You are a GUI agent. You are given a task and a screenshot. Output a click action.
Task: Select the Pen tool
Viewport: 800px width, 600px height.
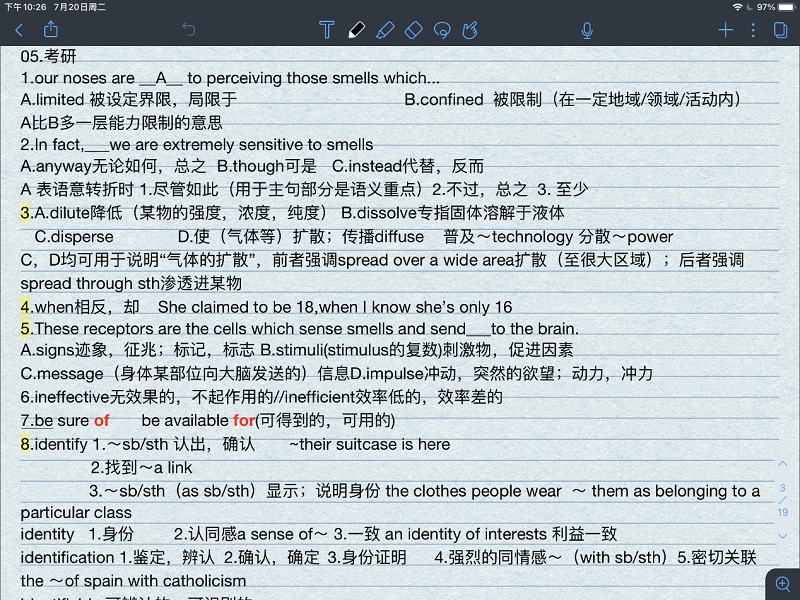pyautogui.click(x=356, y=30)
